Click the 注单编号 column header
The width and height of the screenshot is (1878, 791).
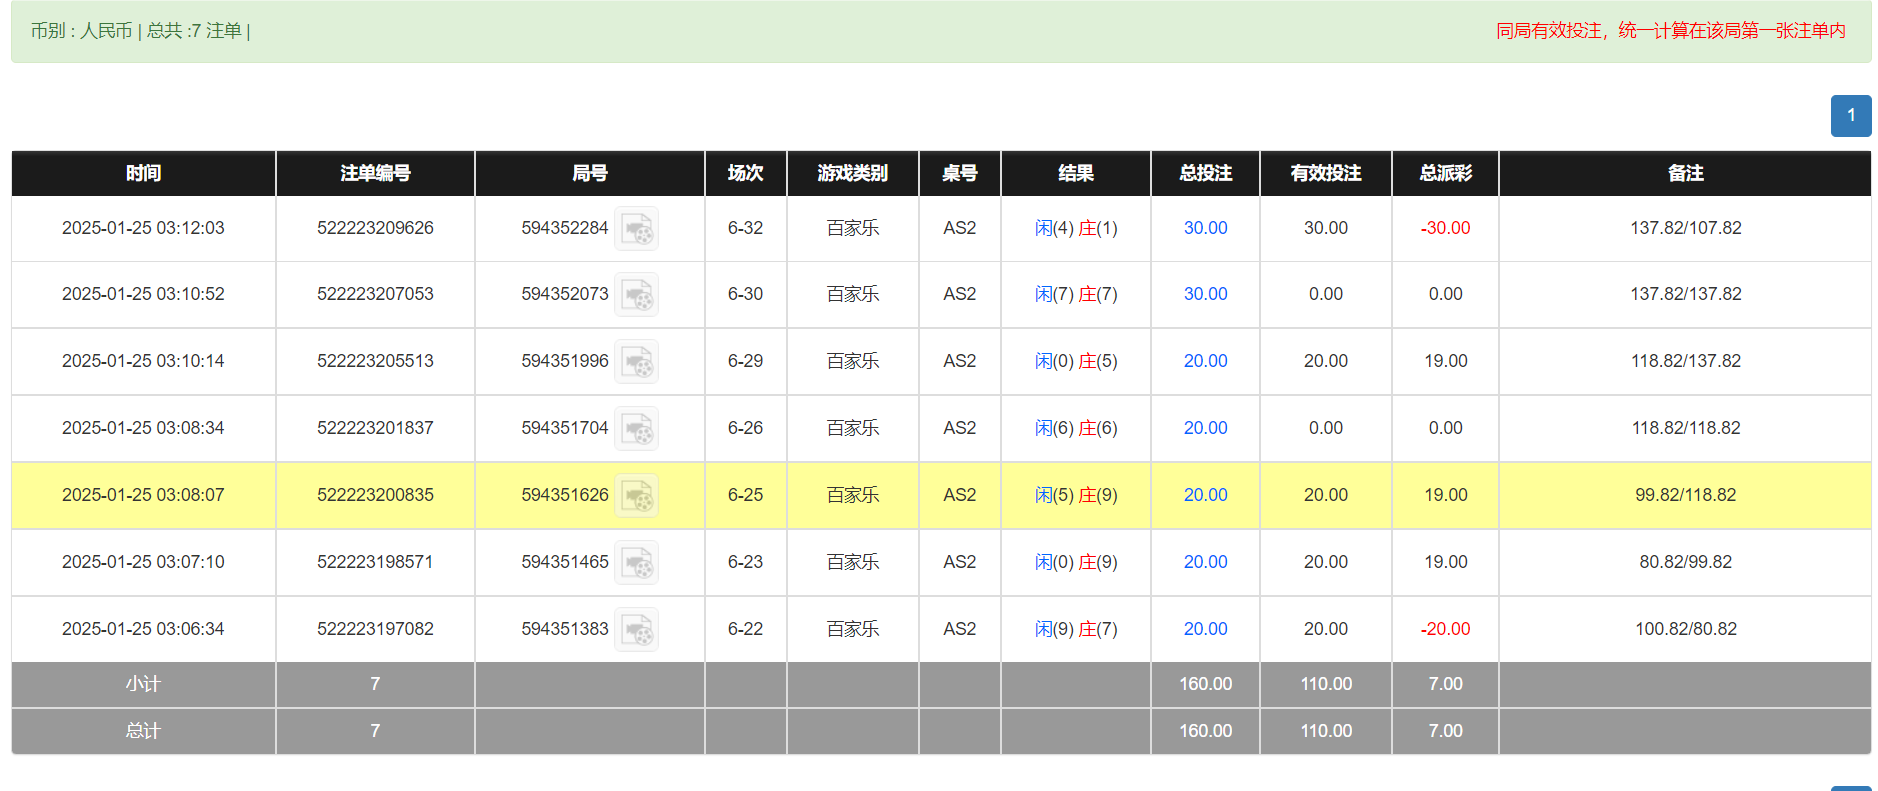pos(375,173)
